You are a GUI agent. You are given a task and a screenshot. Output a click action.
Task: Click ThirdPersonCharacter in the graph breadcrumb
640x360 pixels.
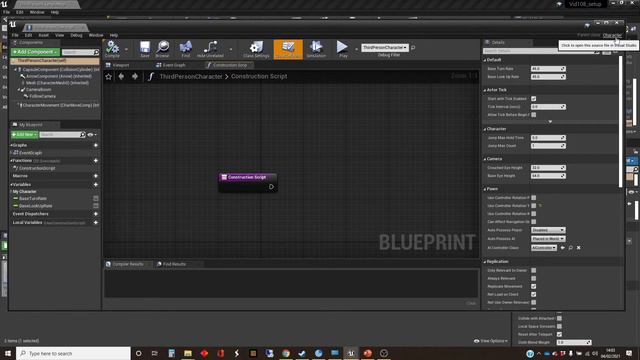[x=191, y=76]
